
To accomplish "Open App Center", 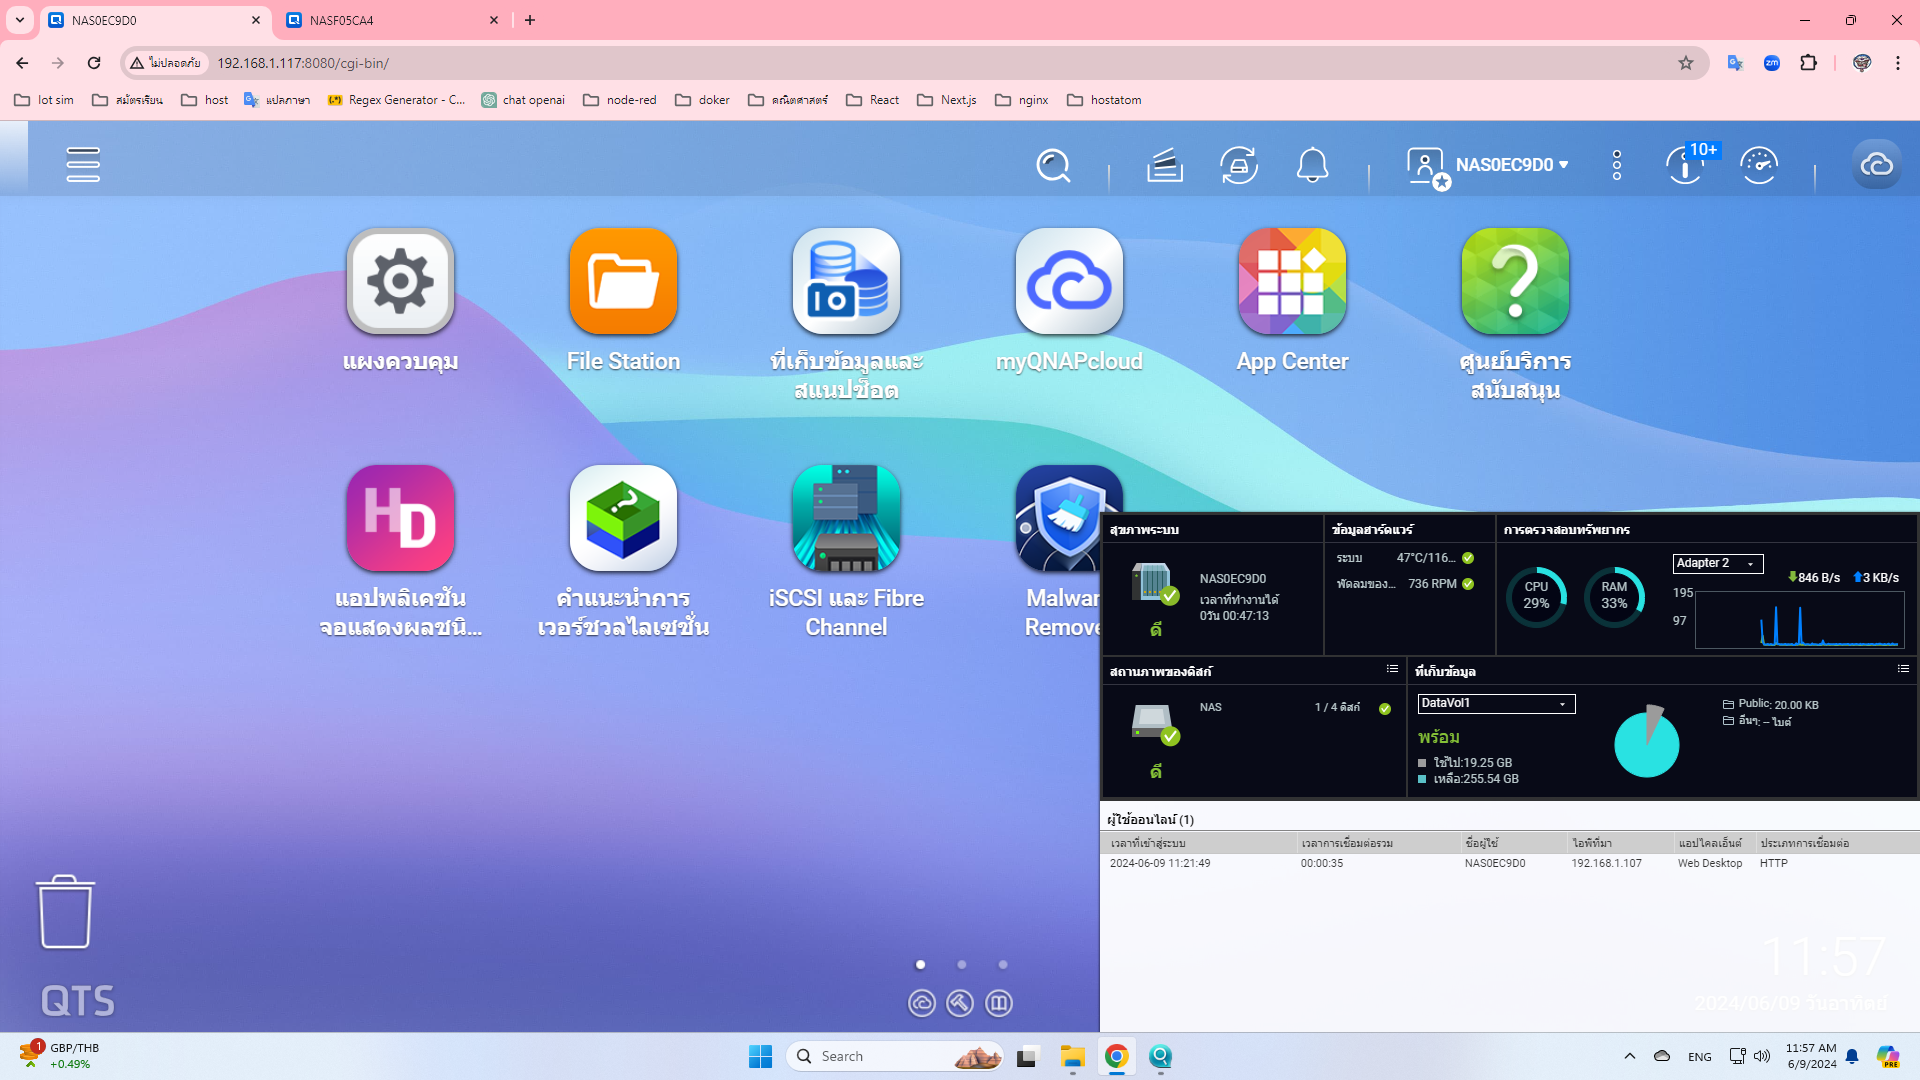I will (1292, 281).
